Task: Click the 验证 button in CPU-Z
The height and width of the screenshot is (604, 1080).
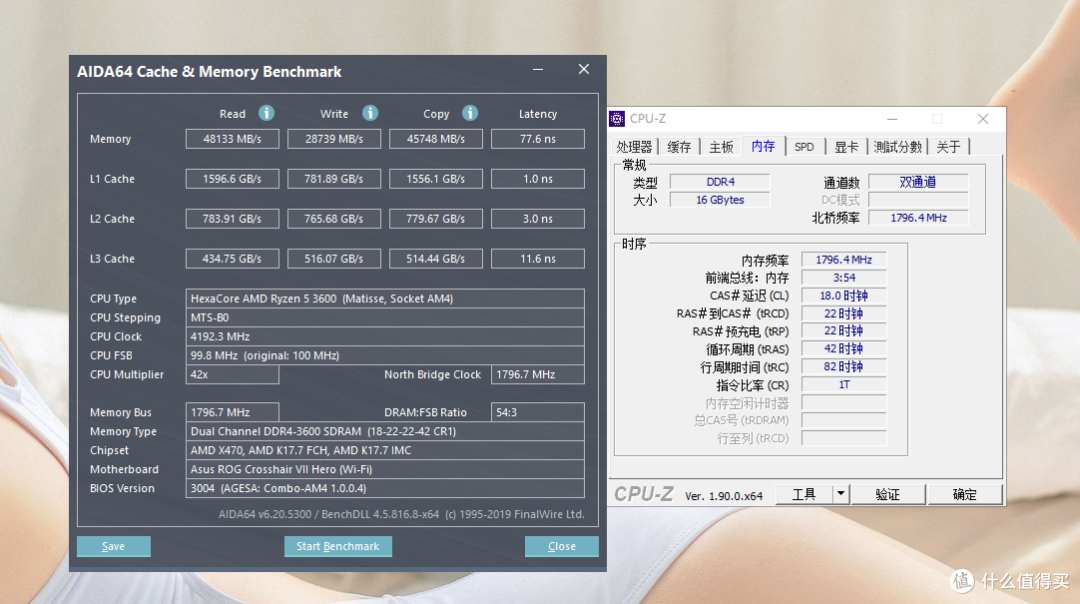Action: tap(888, 494)
